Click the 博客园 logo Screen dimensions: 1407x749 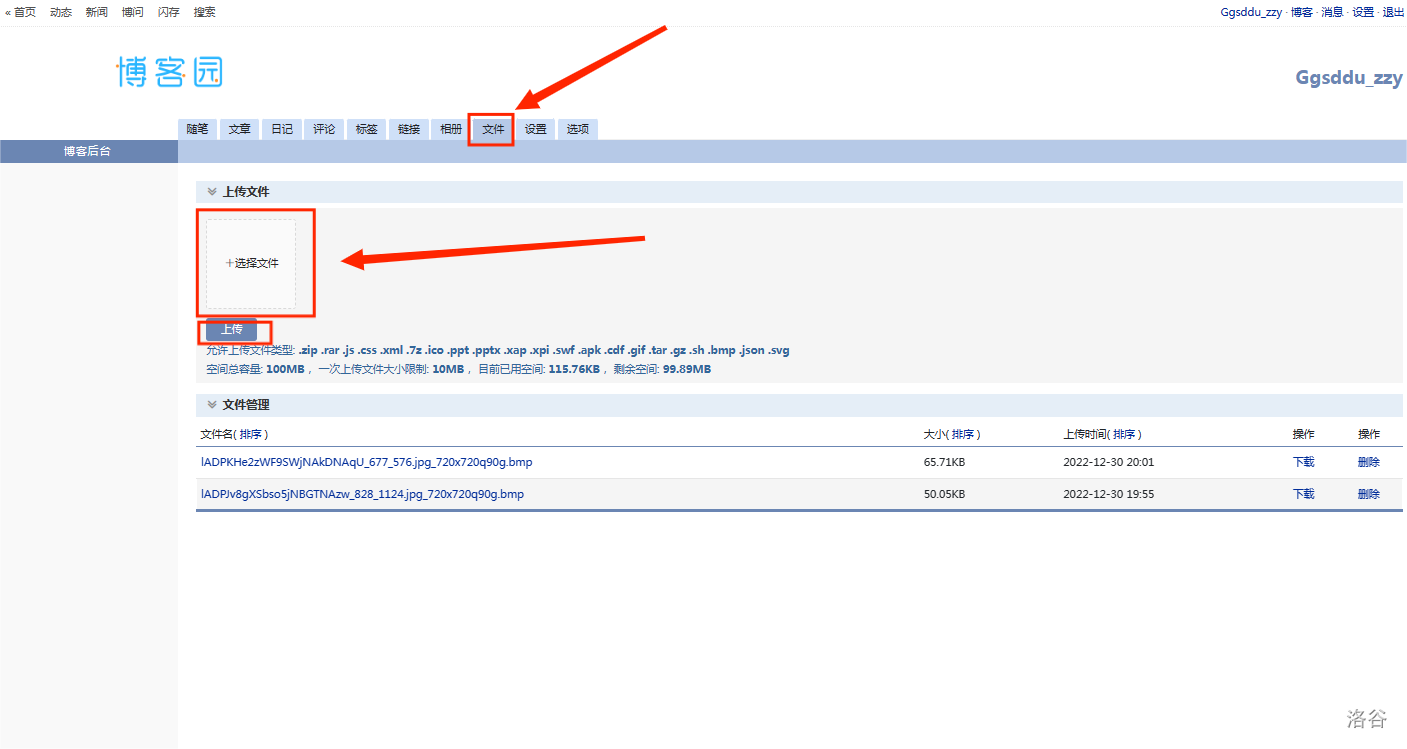click(x=169, y=72)
